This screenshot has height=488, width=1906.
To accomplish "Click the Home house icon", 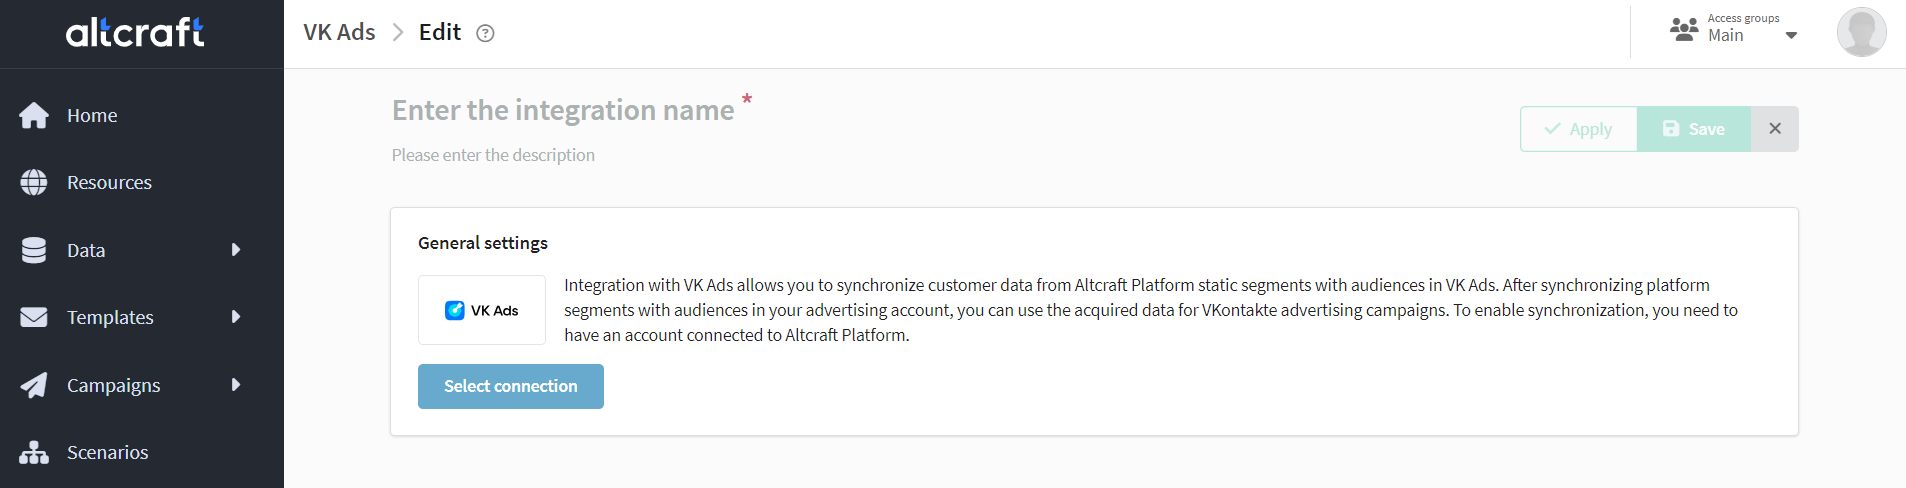I will tap(34, 116).
